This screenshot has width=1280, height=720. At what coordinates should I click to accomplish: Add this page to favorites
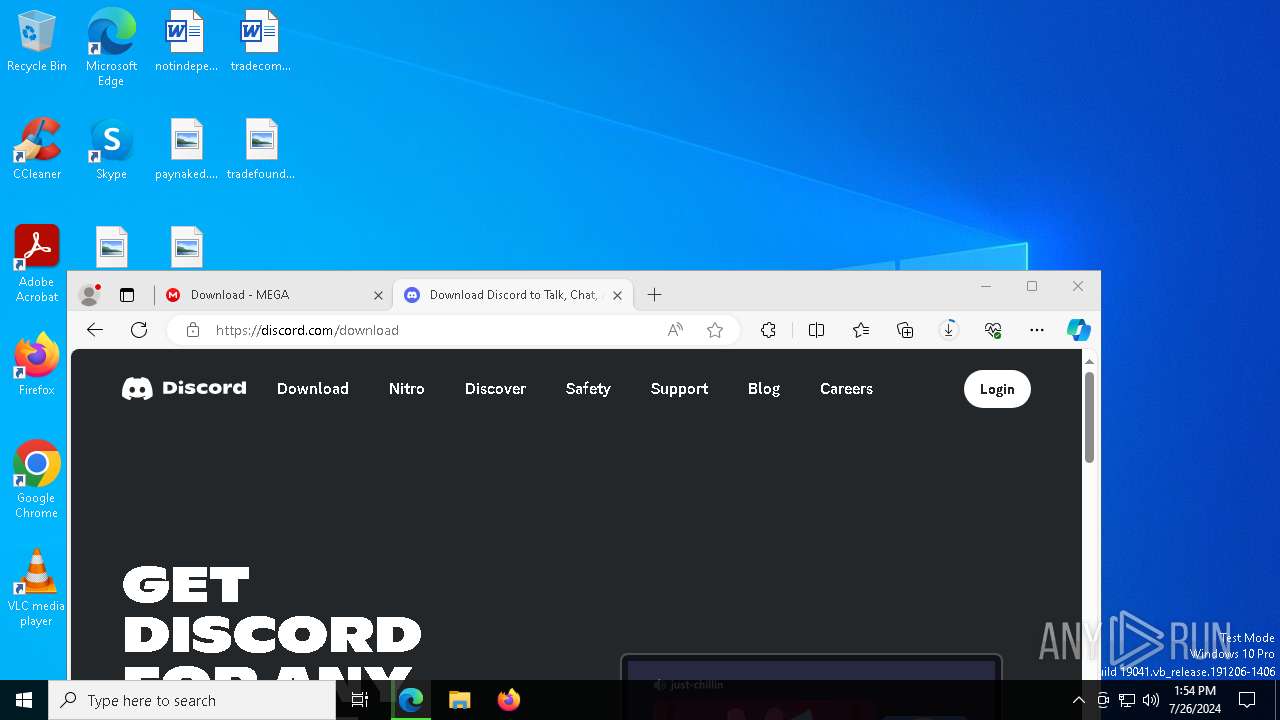tap(715, 330)
